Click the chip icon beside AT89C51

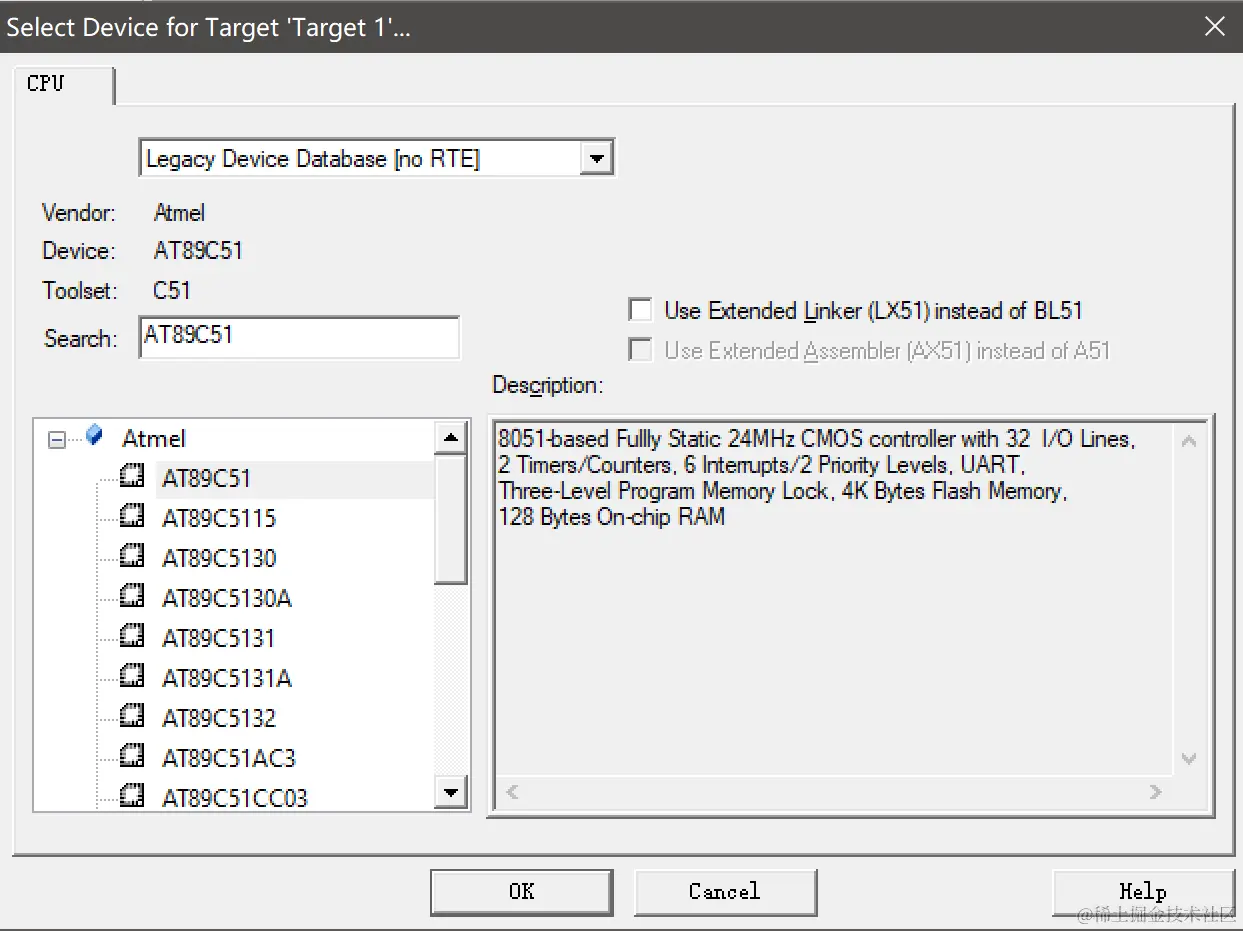132,477
